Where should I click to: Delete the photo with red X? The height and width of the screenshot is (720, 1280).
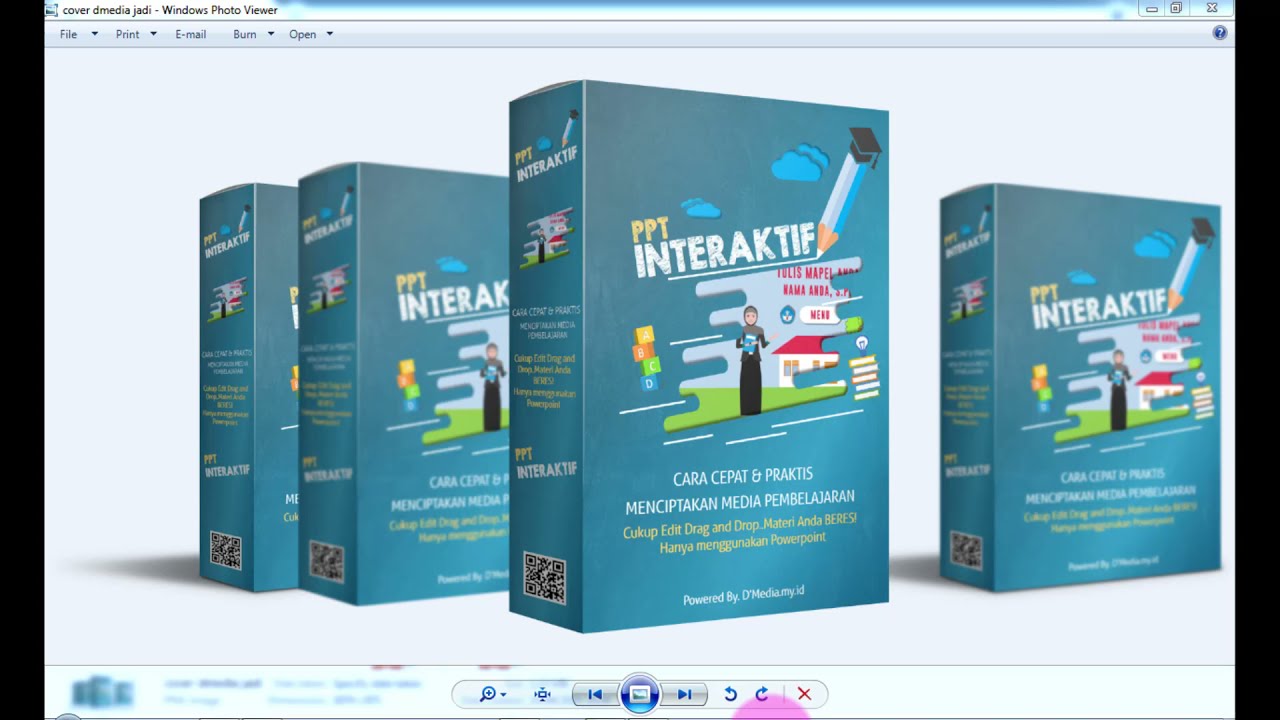(804, 694)
